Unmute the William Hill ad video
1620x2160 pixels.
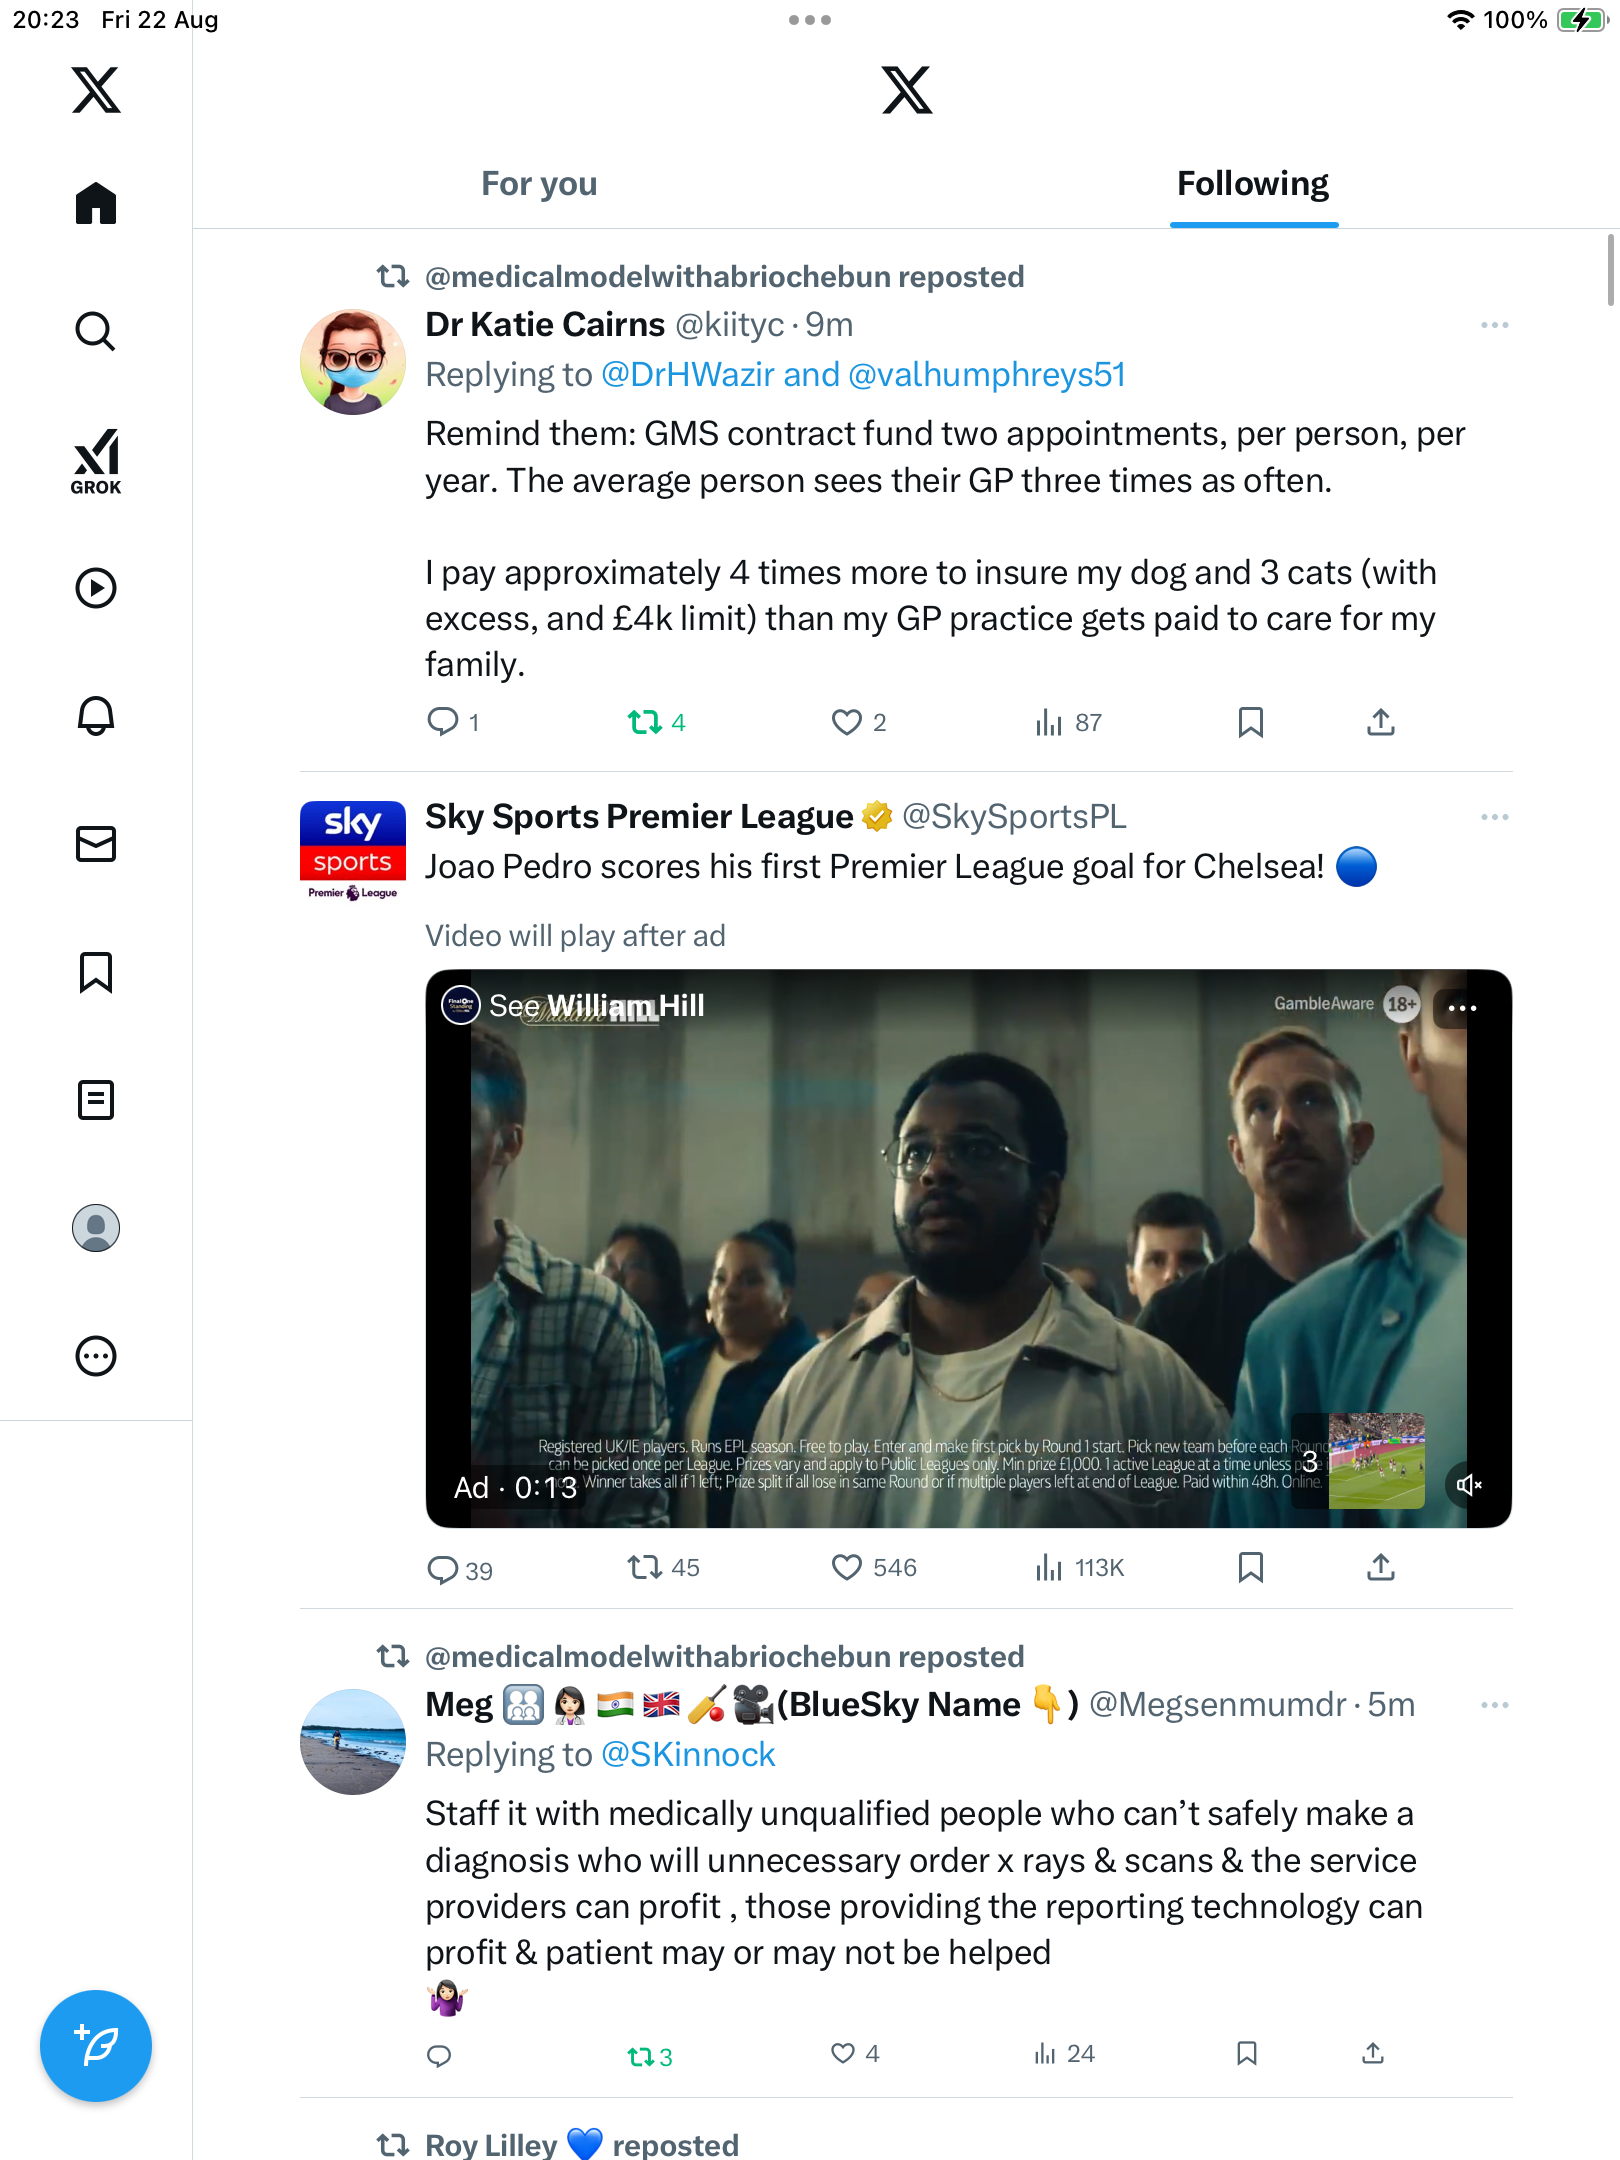1468,1485
